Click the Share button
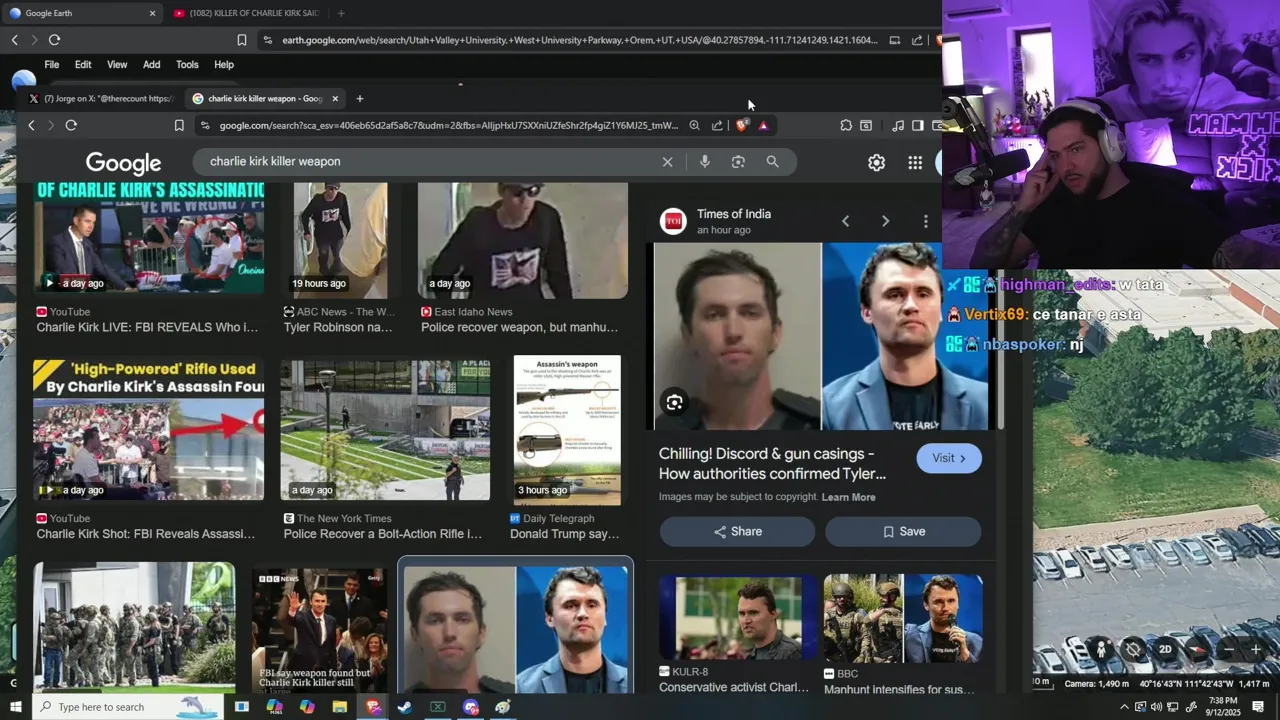The width and height of the screenshot is (1280, 720). coord(737,532)
